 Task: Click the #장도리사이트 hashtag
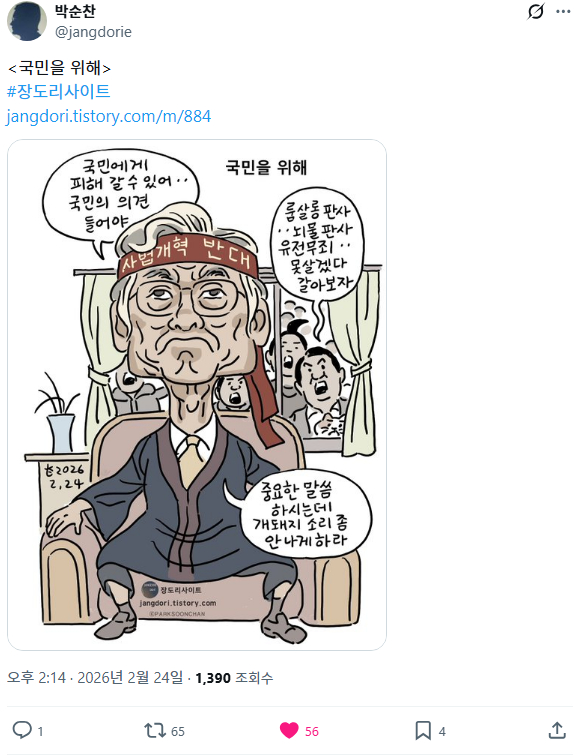(x=59, y=91)
